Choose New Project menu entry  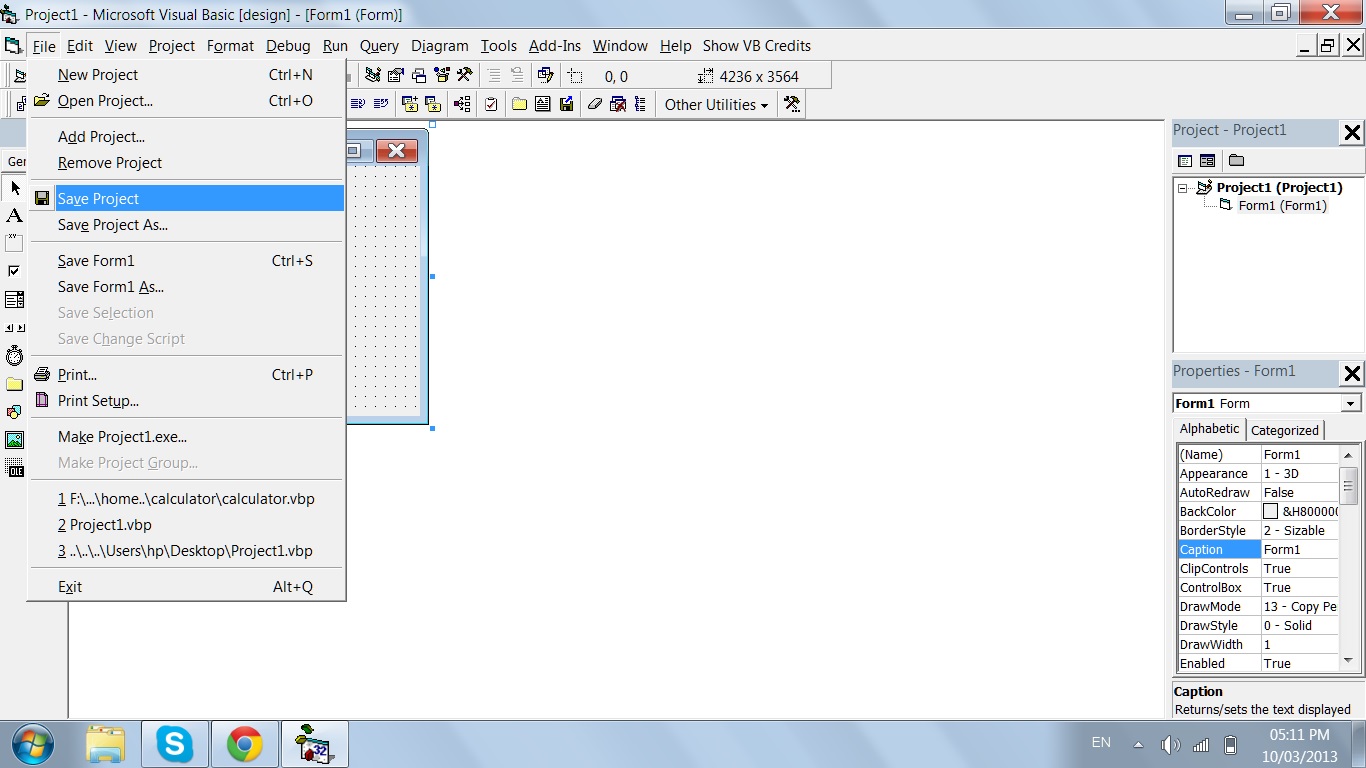[187, 75]
